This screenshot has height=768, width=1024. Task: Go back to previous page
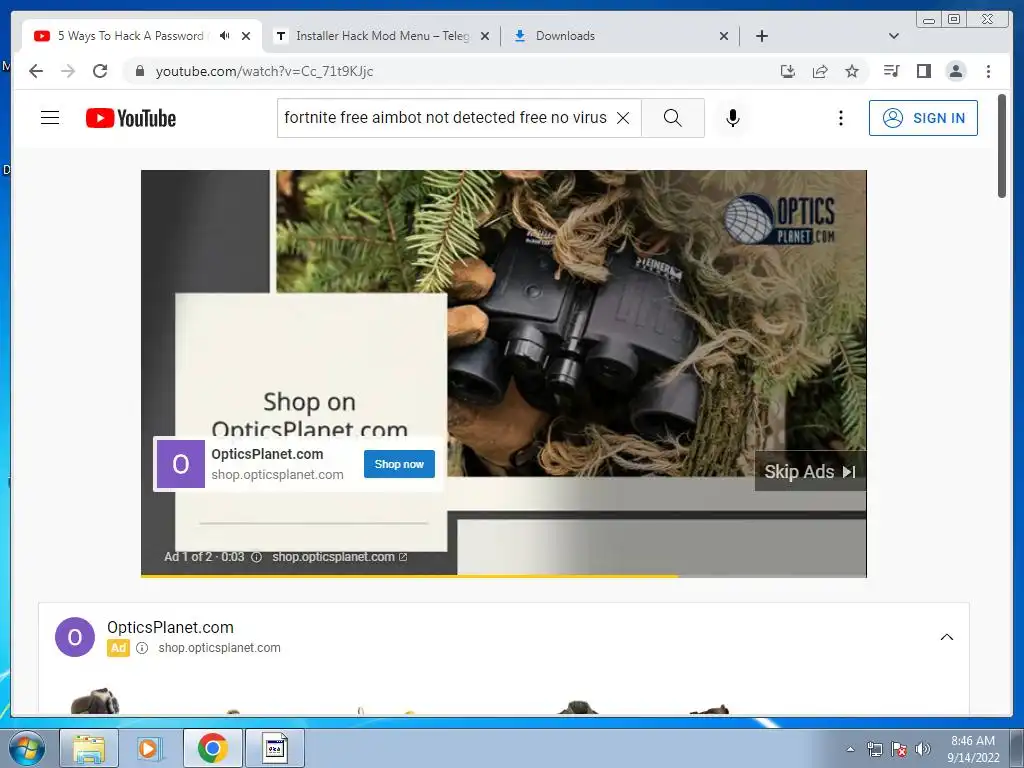(36, 71)
